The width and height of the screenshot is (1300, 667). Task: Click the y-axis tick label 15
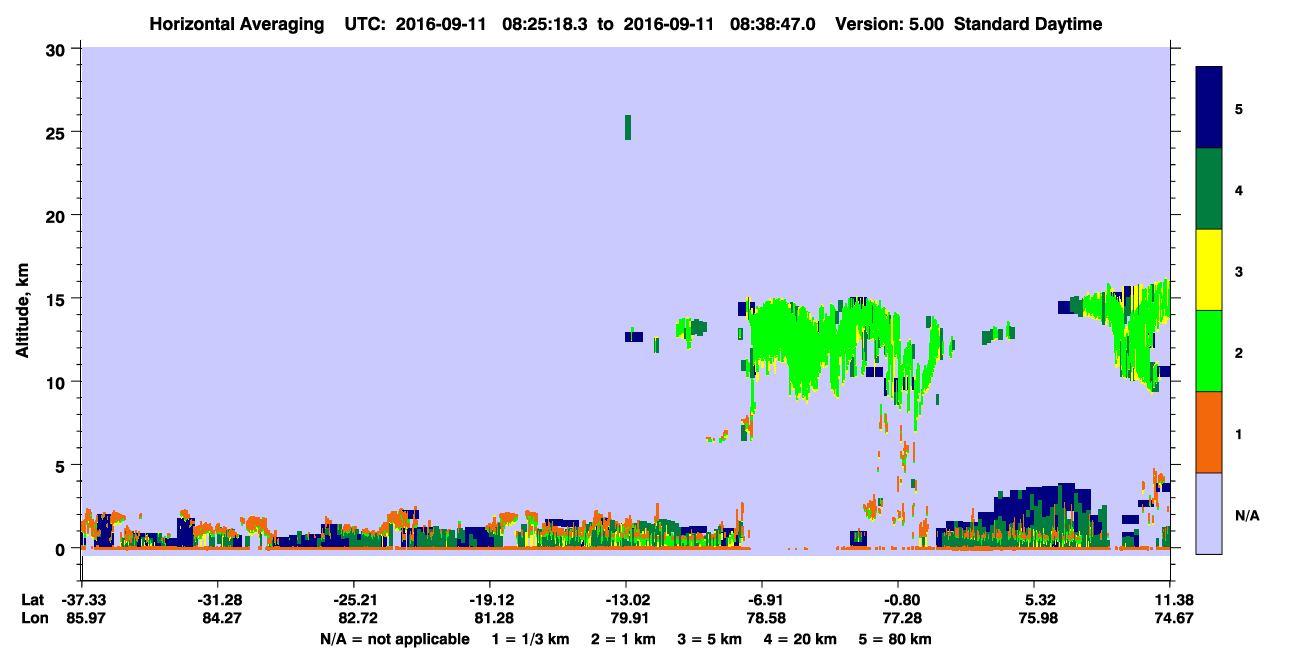point(58,299)
